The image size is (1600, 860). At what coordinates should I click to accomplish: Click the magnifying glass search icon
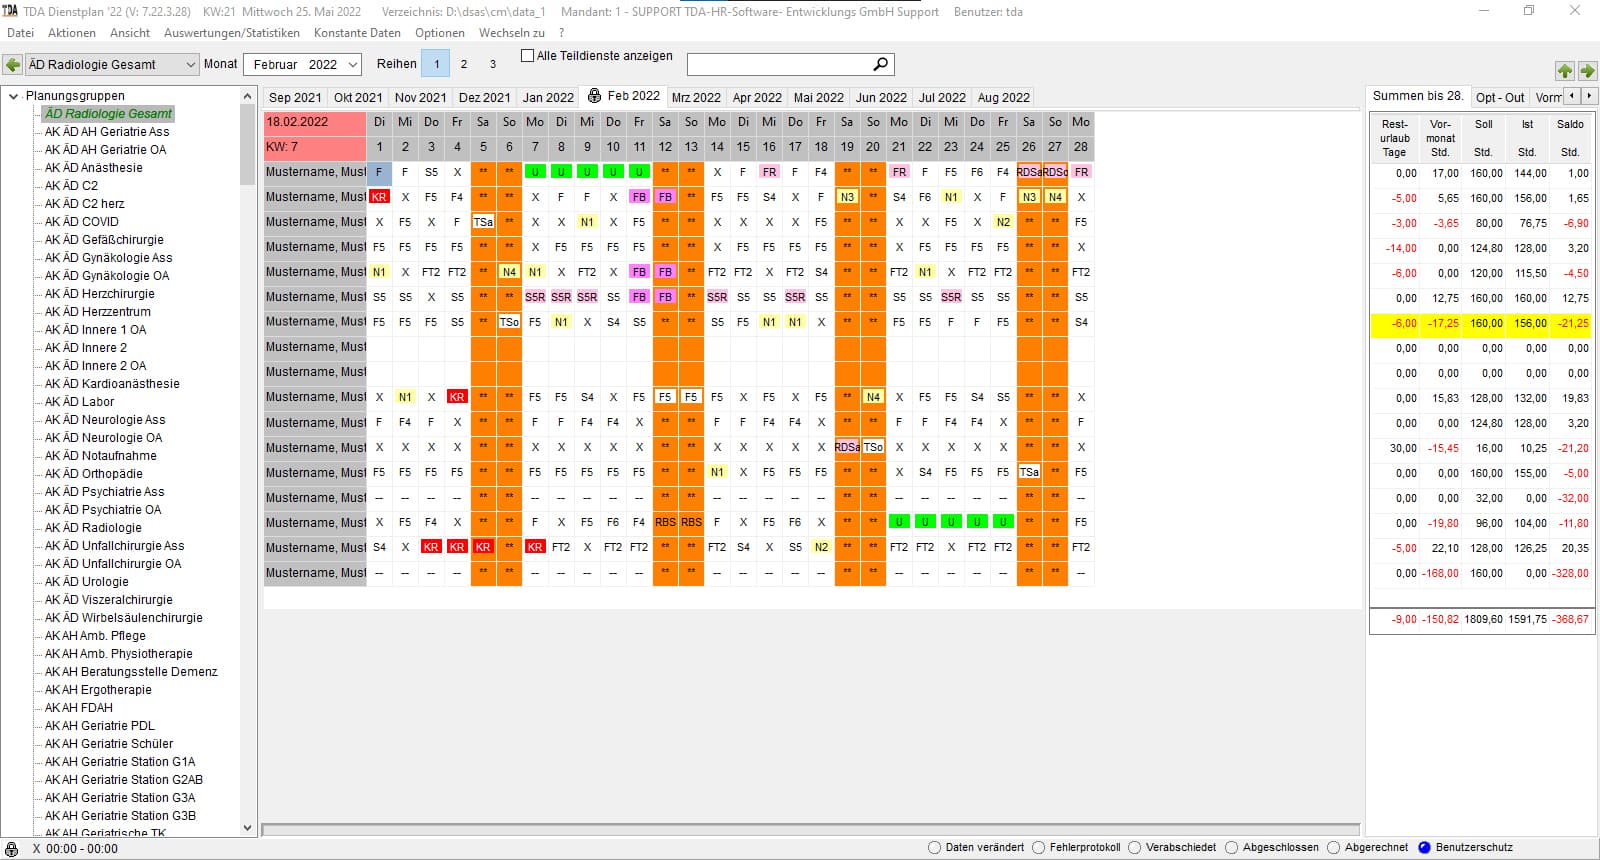tap(880, 64)
